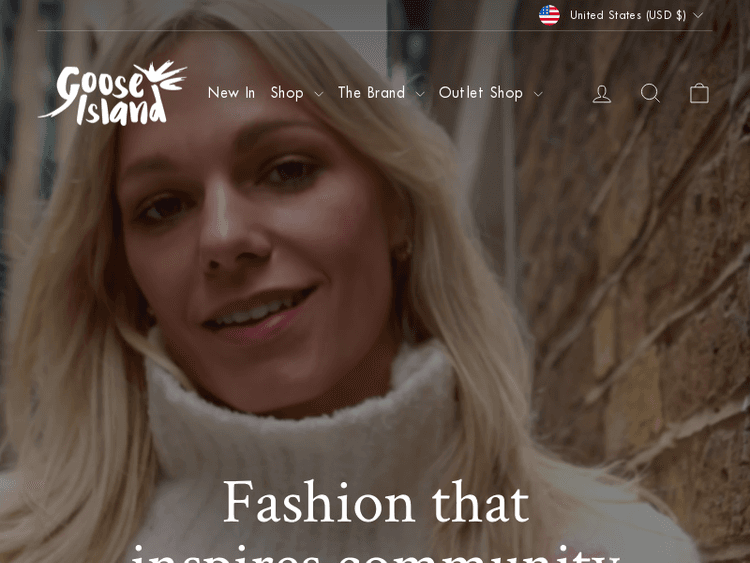This screenshot has width=750, height=563.
Task: Expand the chevron beside The Brand
Action: (x=419, y=94)
